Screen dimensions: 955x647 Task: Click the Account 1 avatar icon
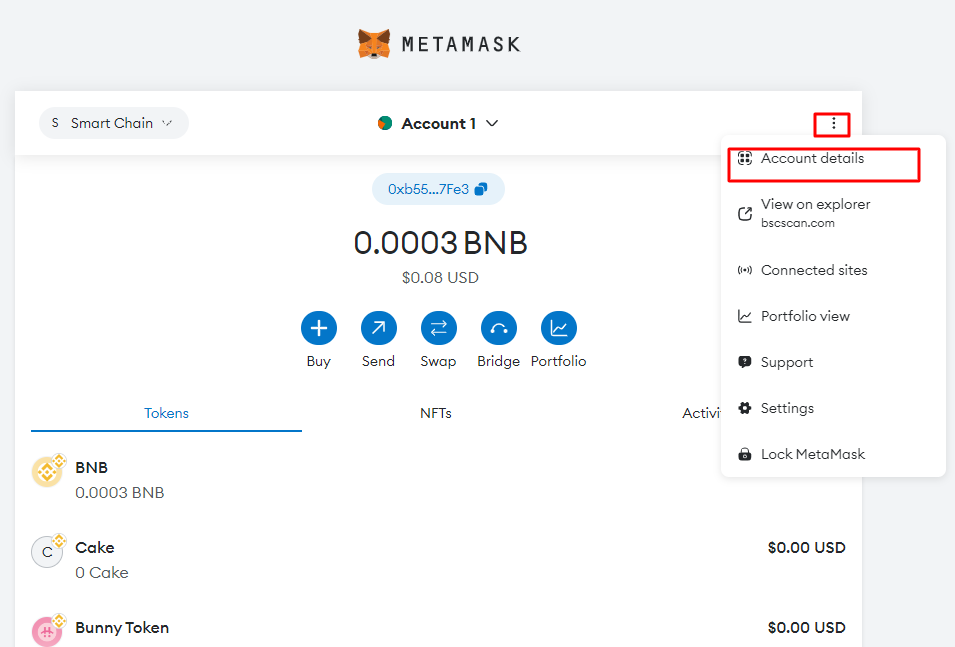pos(385,123)
